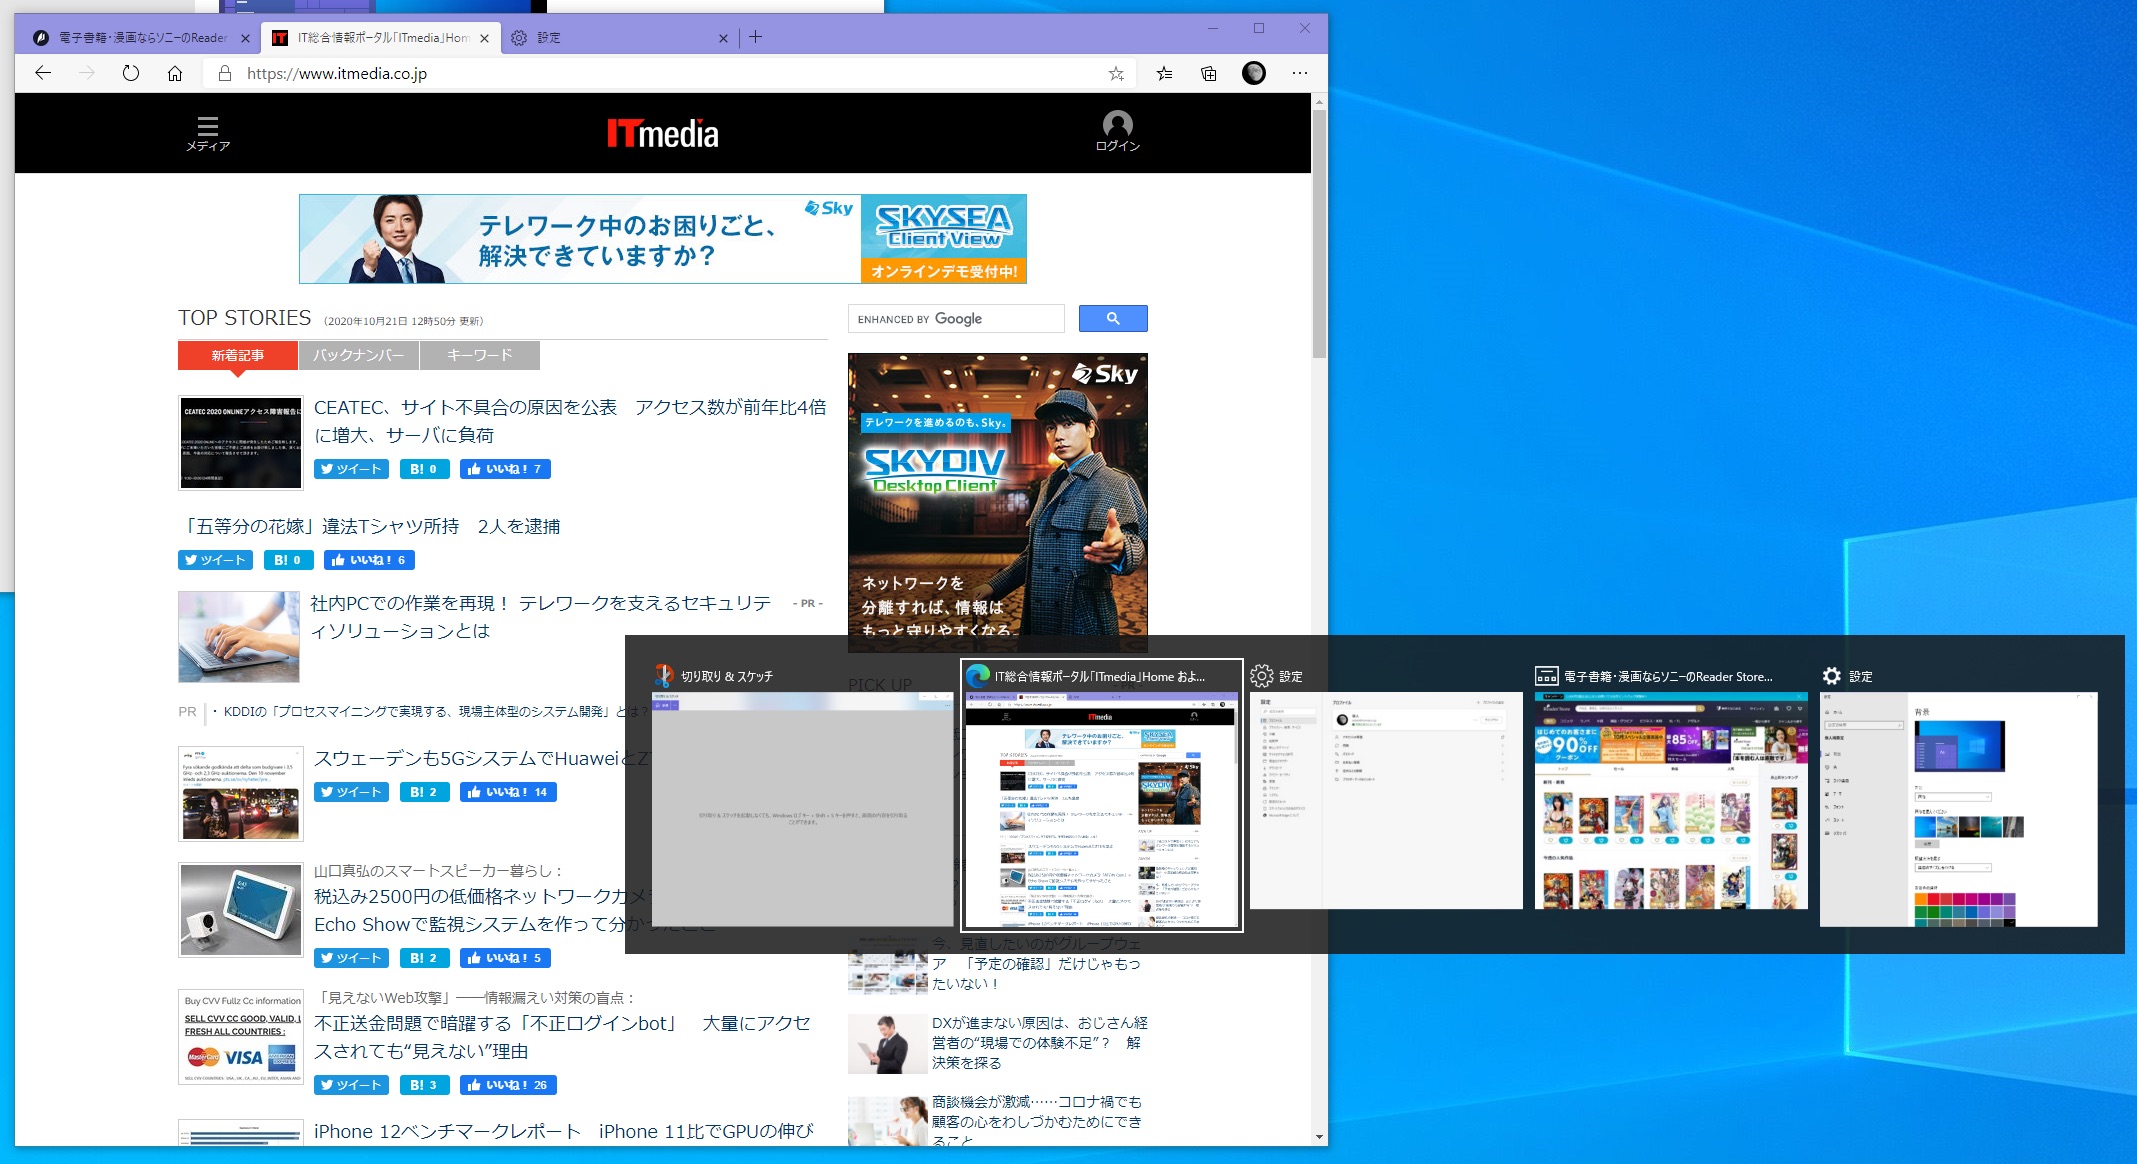Open the メディア hamburger menu
Viewport: 2137px width, 1164px height.
coord(208,133)
